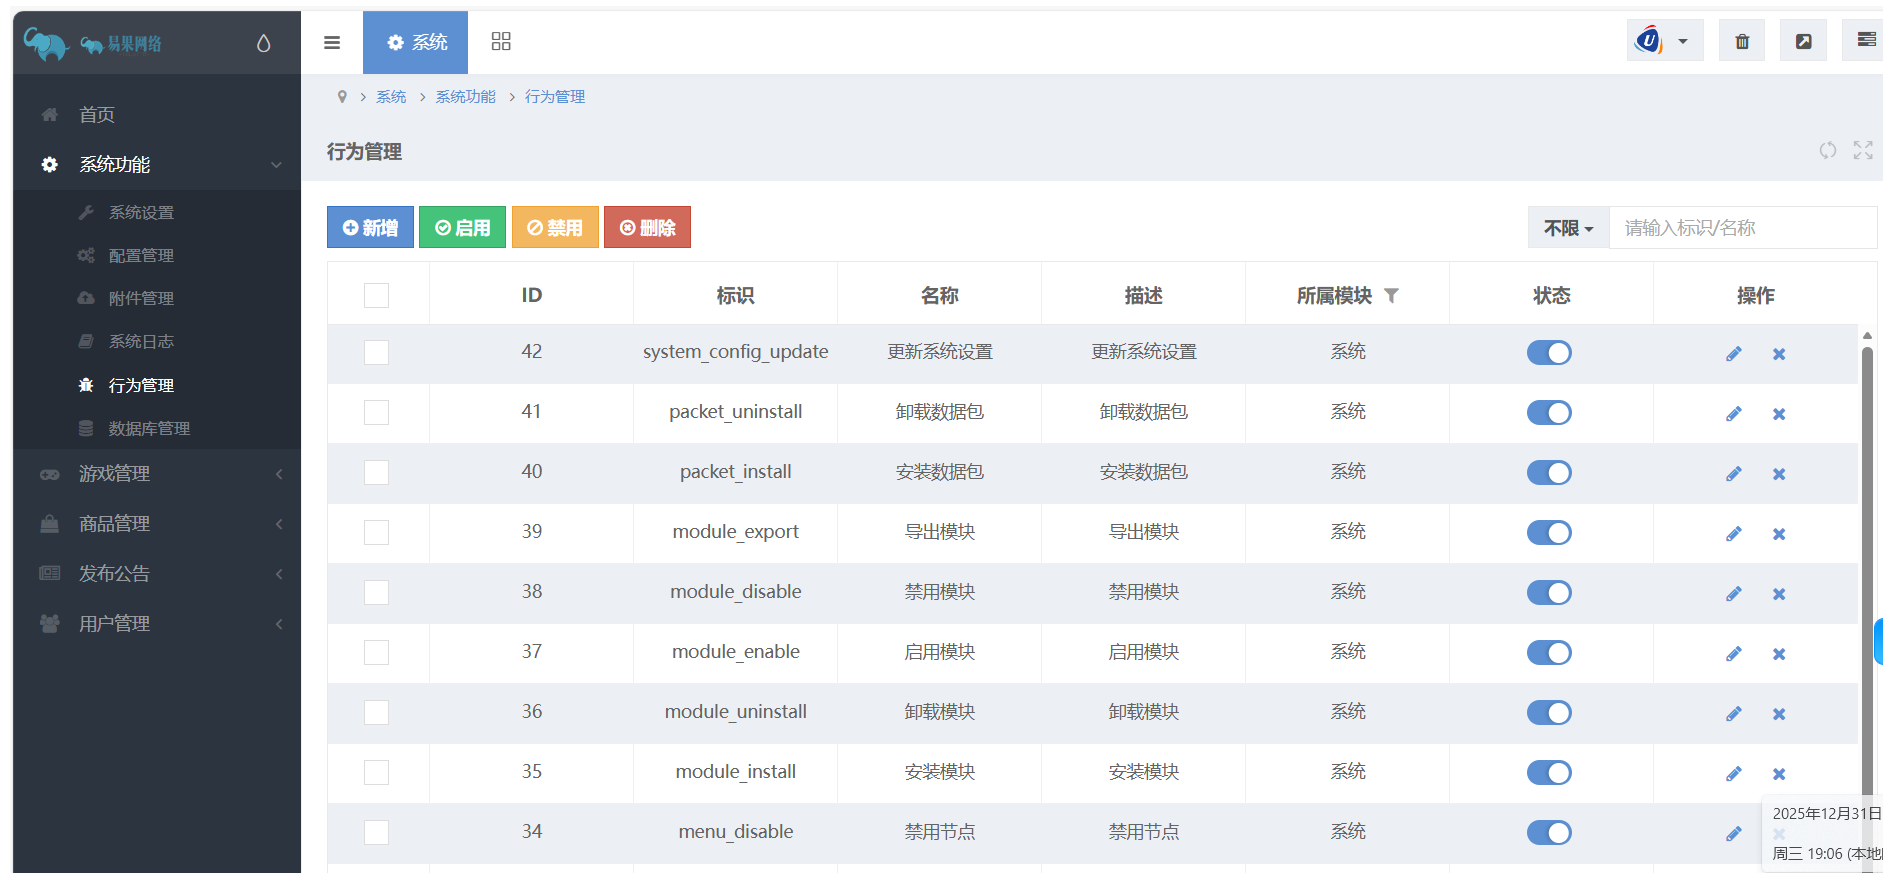Delete packet_uninstall row using X icon
This screenshot has width=1893, height=878.
(1778, 413)
